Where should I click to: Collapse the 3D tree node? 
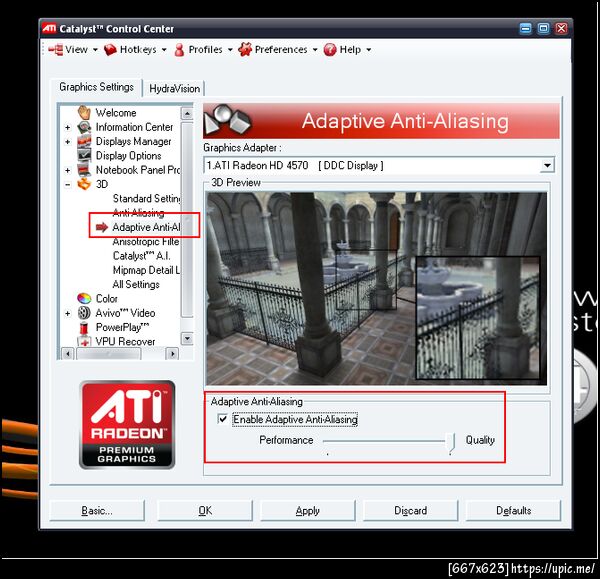[68, 184]
